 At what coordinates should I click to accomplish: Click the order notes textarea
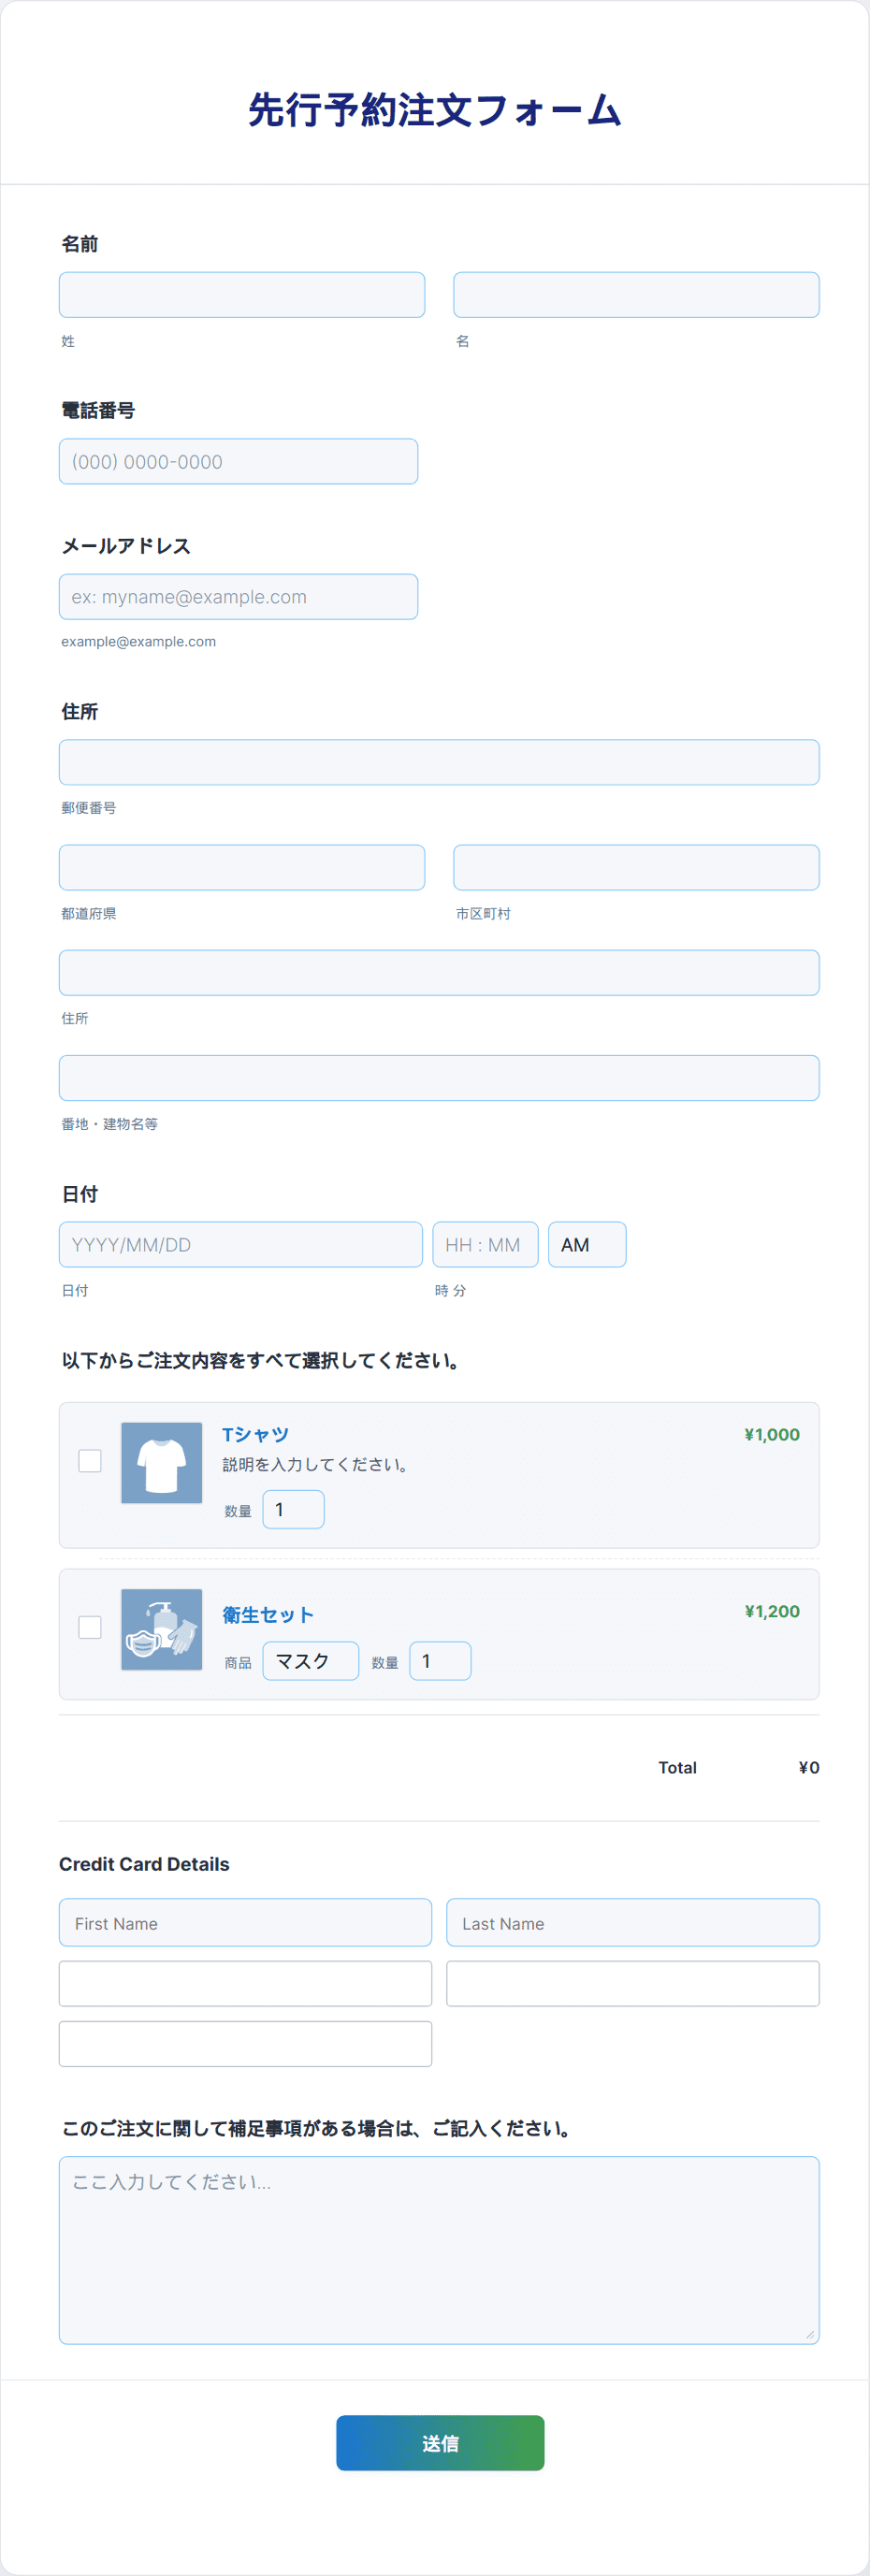[439, 2250]
